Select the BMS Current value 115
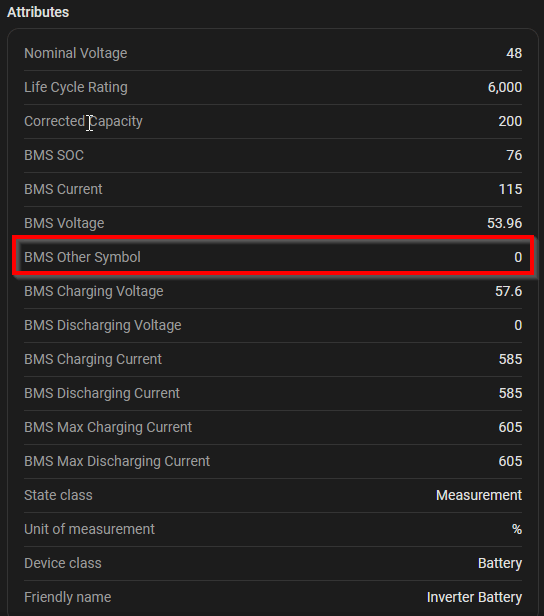Image resolution: width=544 pixels, height=616 pixels. click(510, 189)
